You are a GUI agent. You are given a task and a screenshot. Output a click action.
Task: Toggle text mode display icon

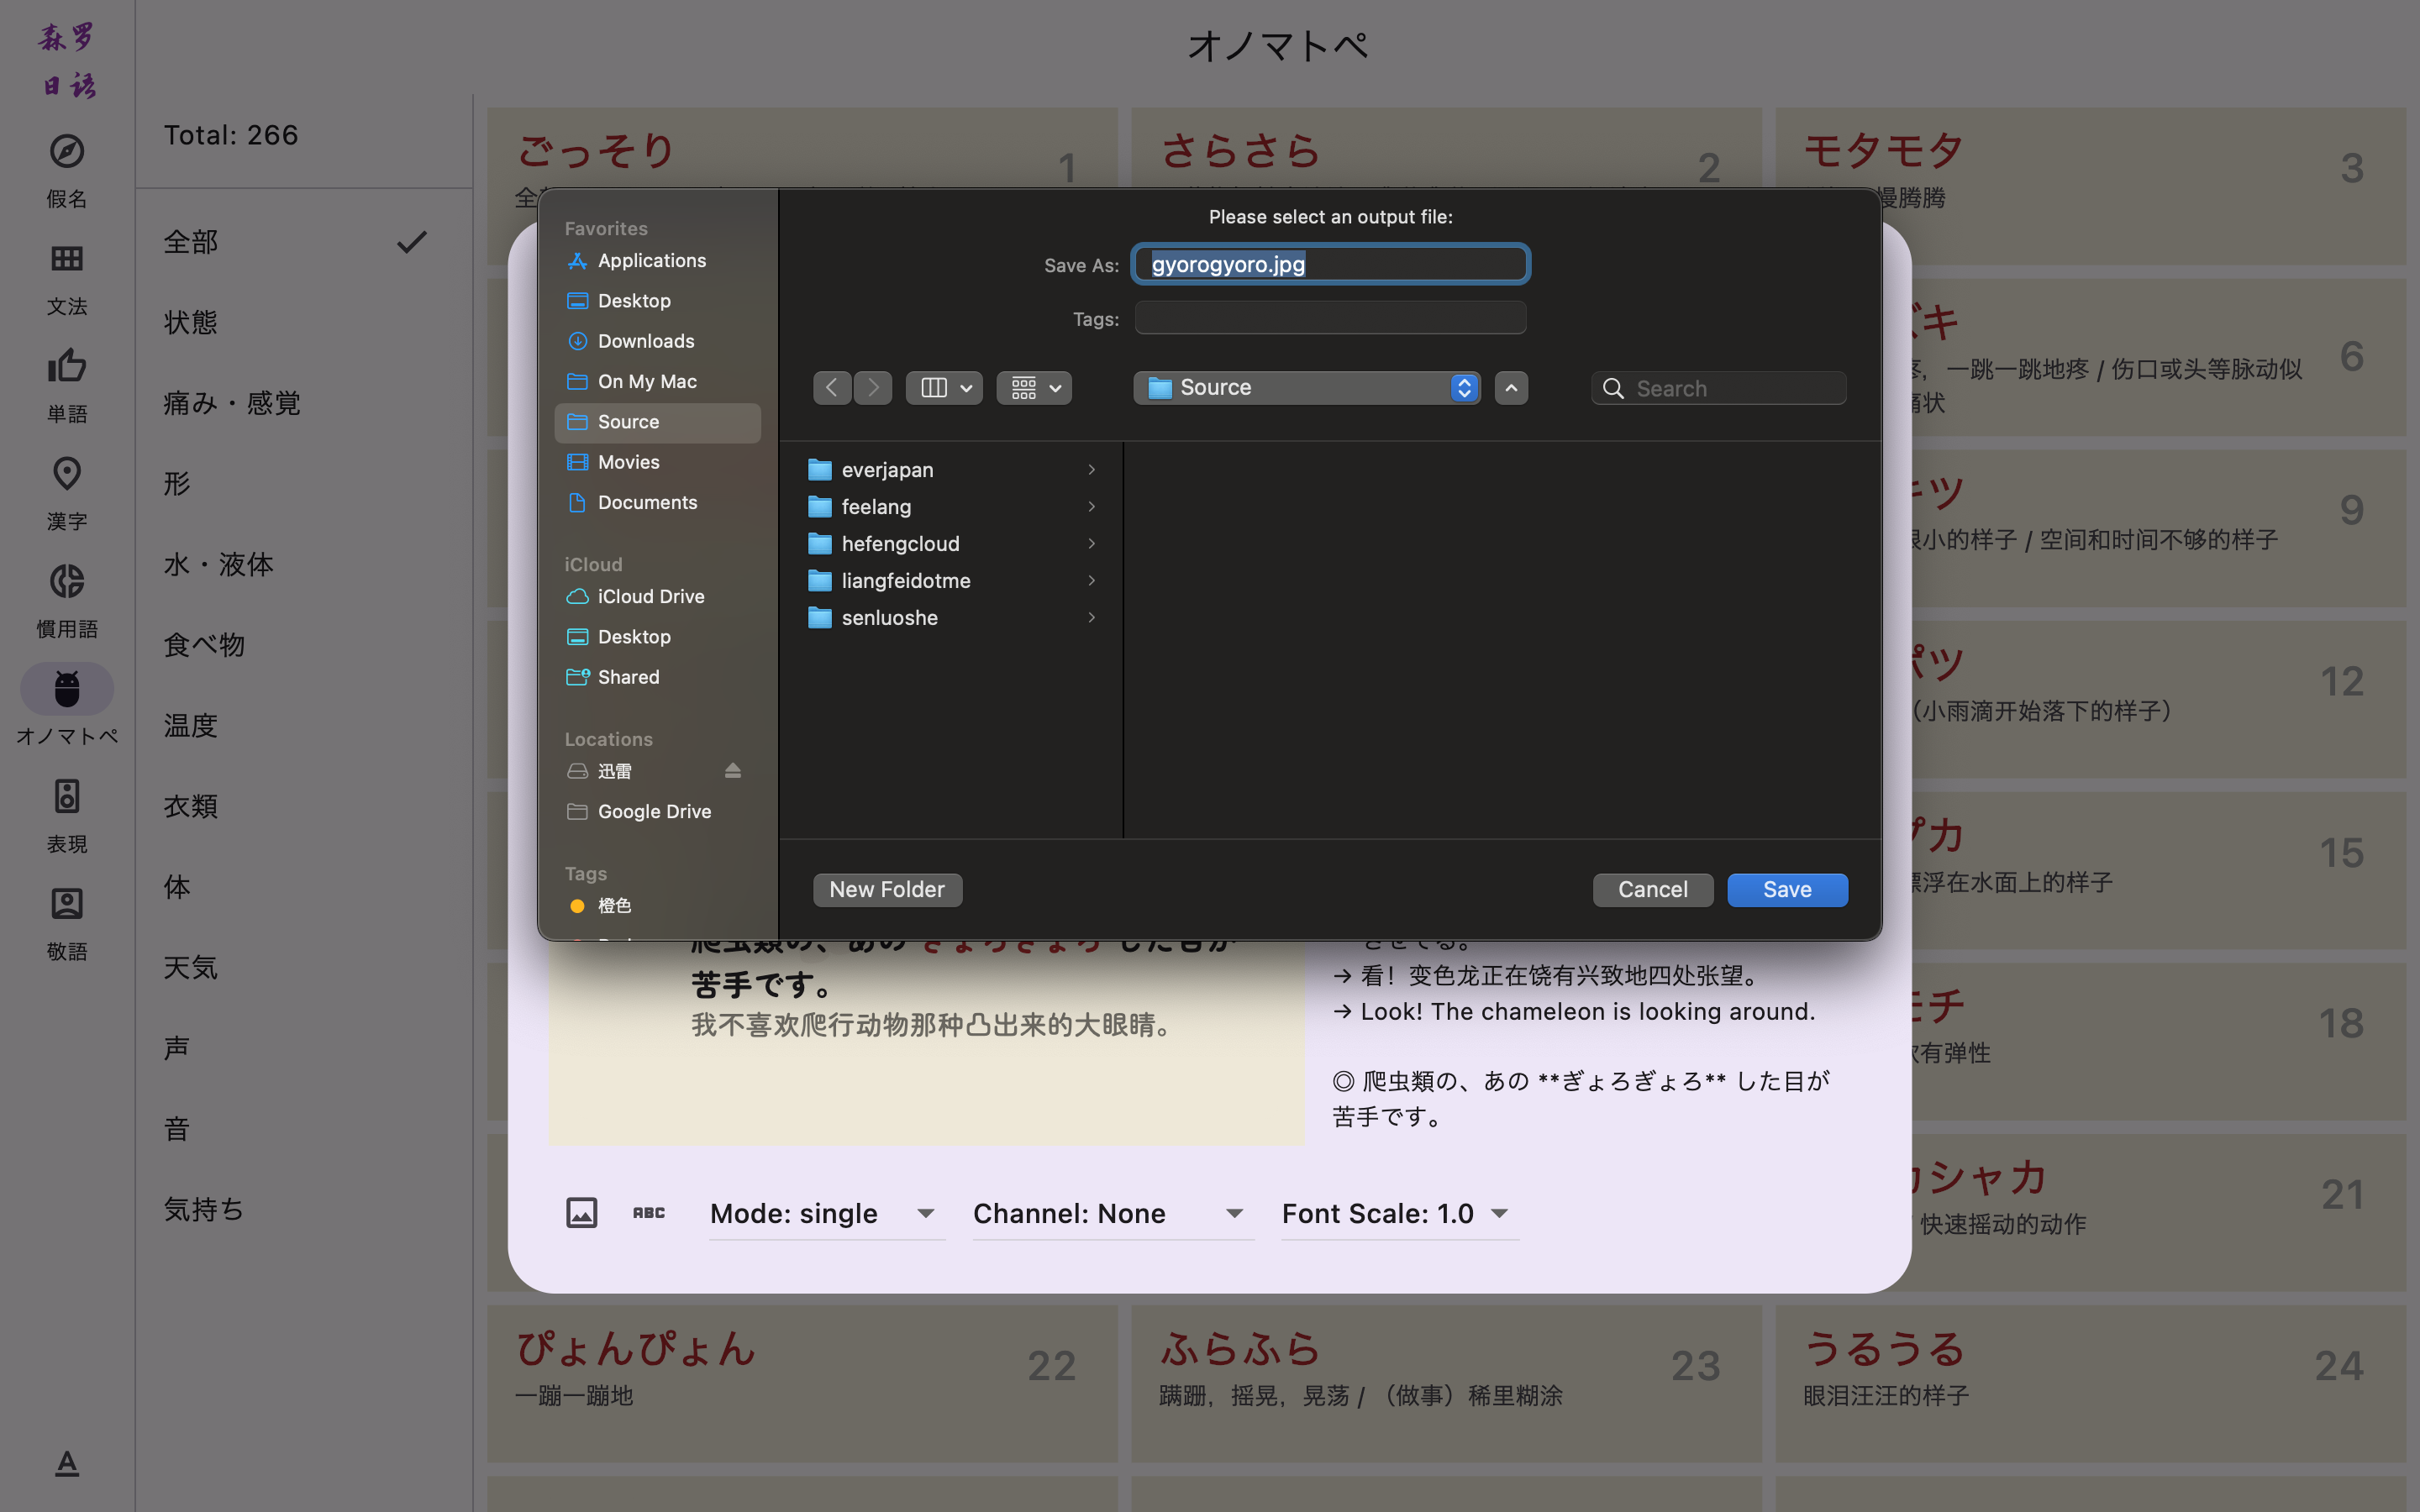point(648,1212)
